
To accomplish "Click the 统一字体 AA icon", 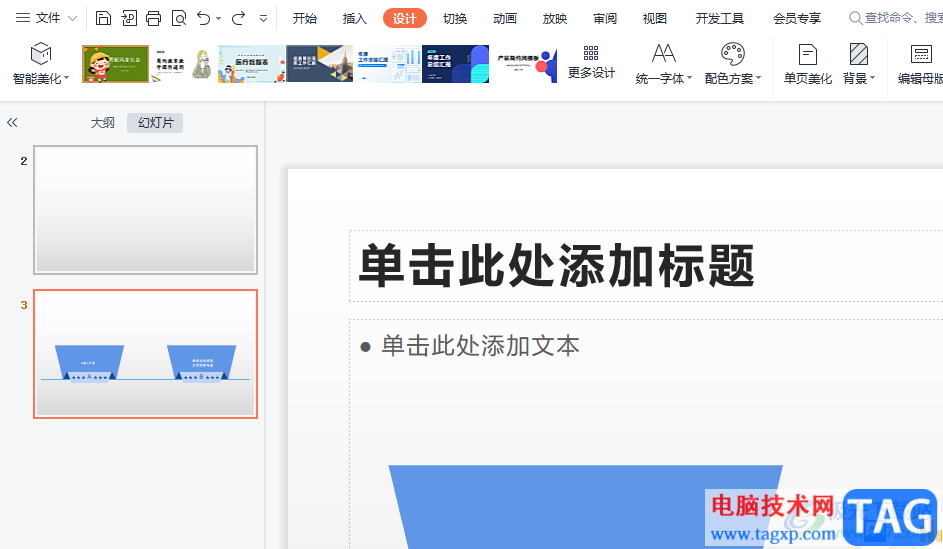I will (664, 54).
